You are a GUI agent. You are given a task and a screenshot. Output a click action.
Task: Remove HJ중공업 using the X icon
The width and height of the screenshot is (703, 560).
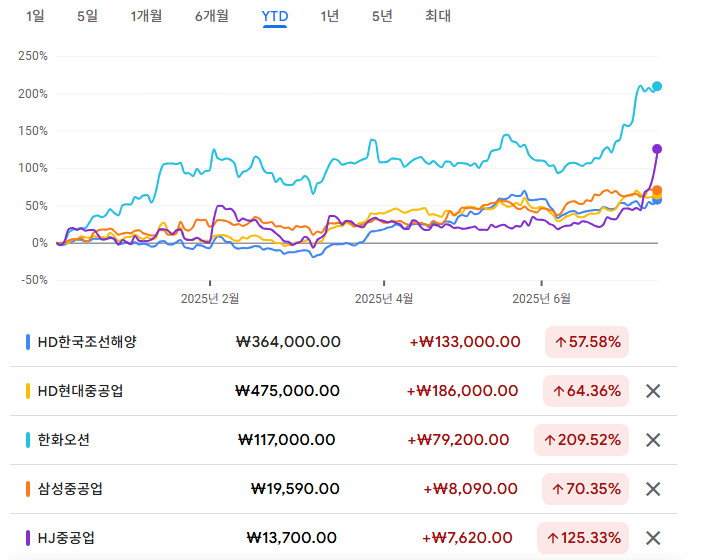pyautogui.click(x=653, y=538)
